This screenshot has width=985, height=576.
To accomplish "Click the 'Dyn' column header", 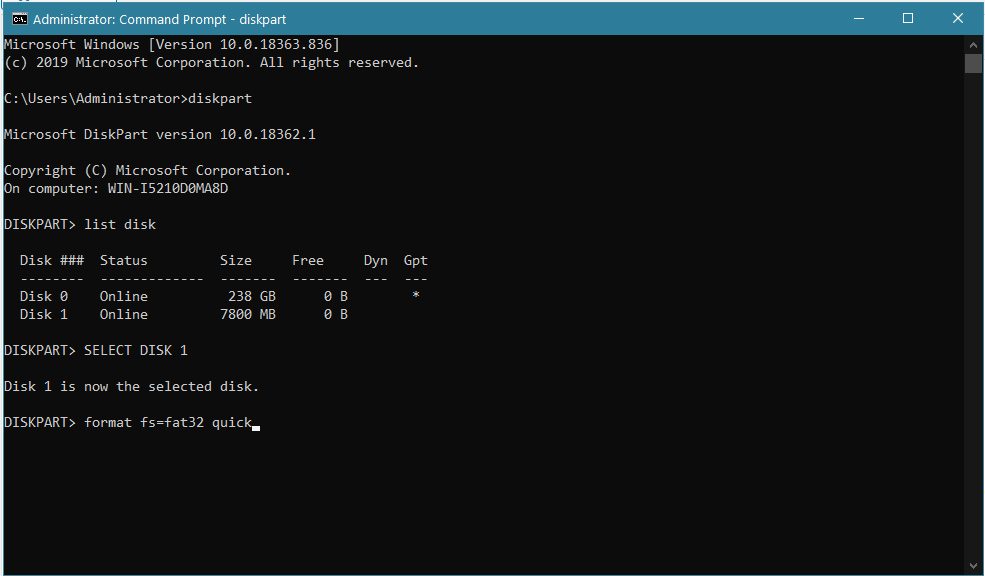I will click(x=376, y=261).
